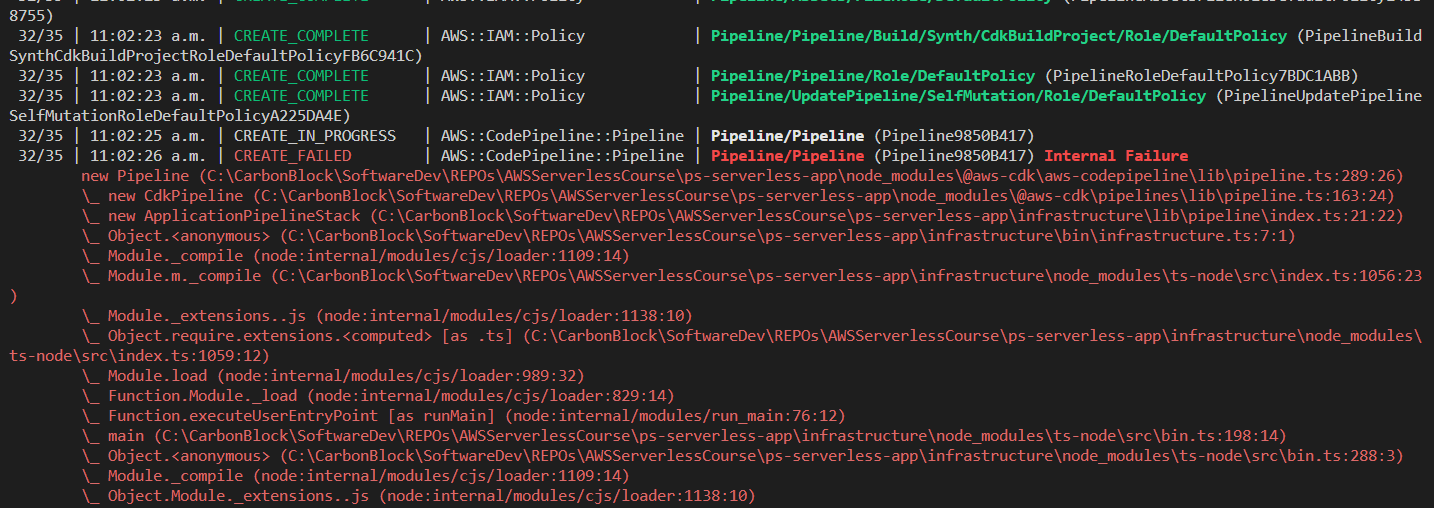Click the '11:02:26 a.m.' timestamp
This screenshot has width=1434, height=508.
(x=146, y=156)
